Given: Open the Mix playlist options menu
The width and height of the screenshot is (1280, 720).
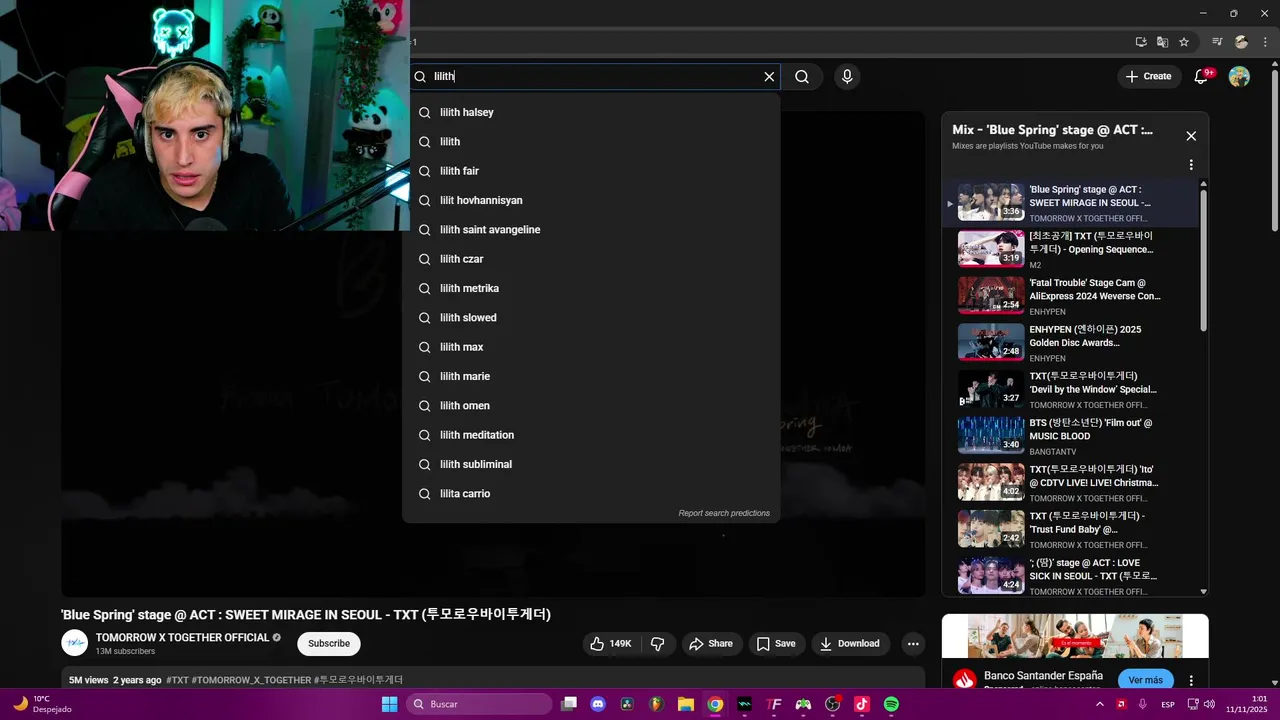Looking at the screenshot, I should 1191,165.
